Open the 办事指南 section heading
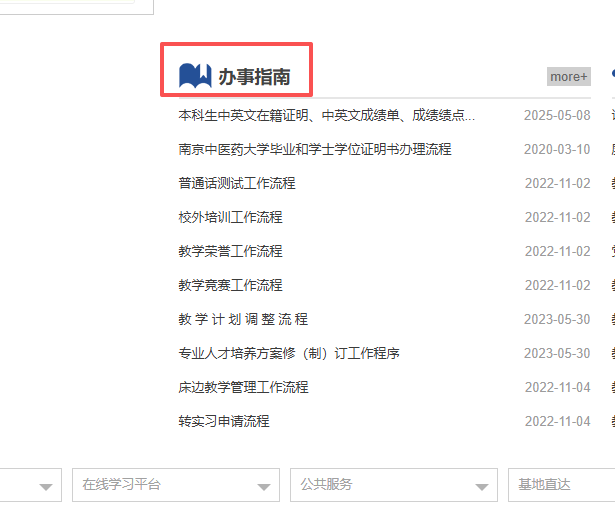 [254, 76]
